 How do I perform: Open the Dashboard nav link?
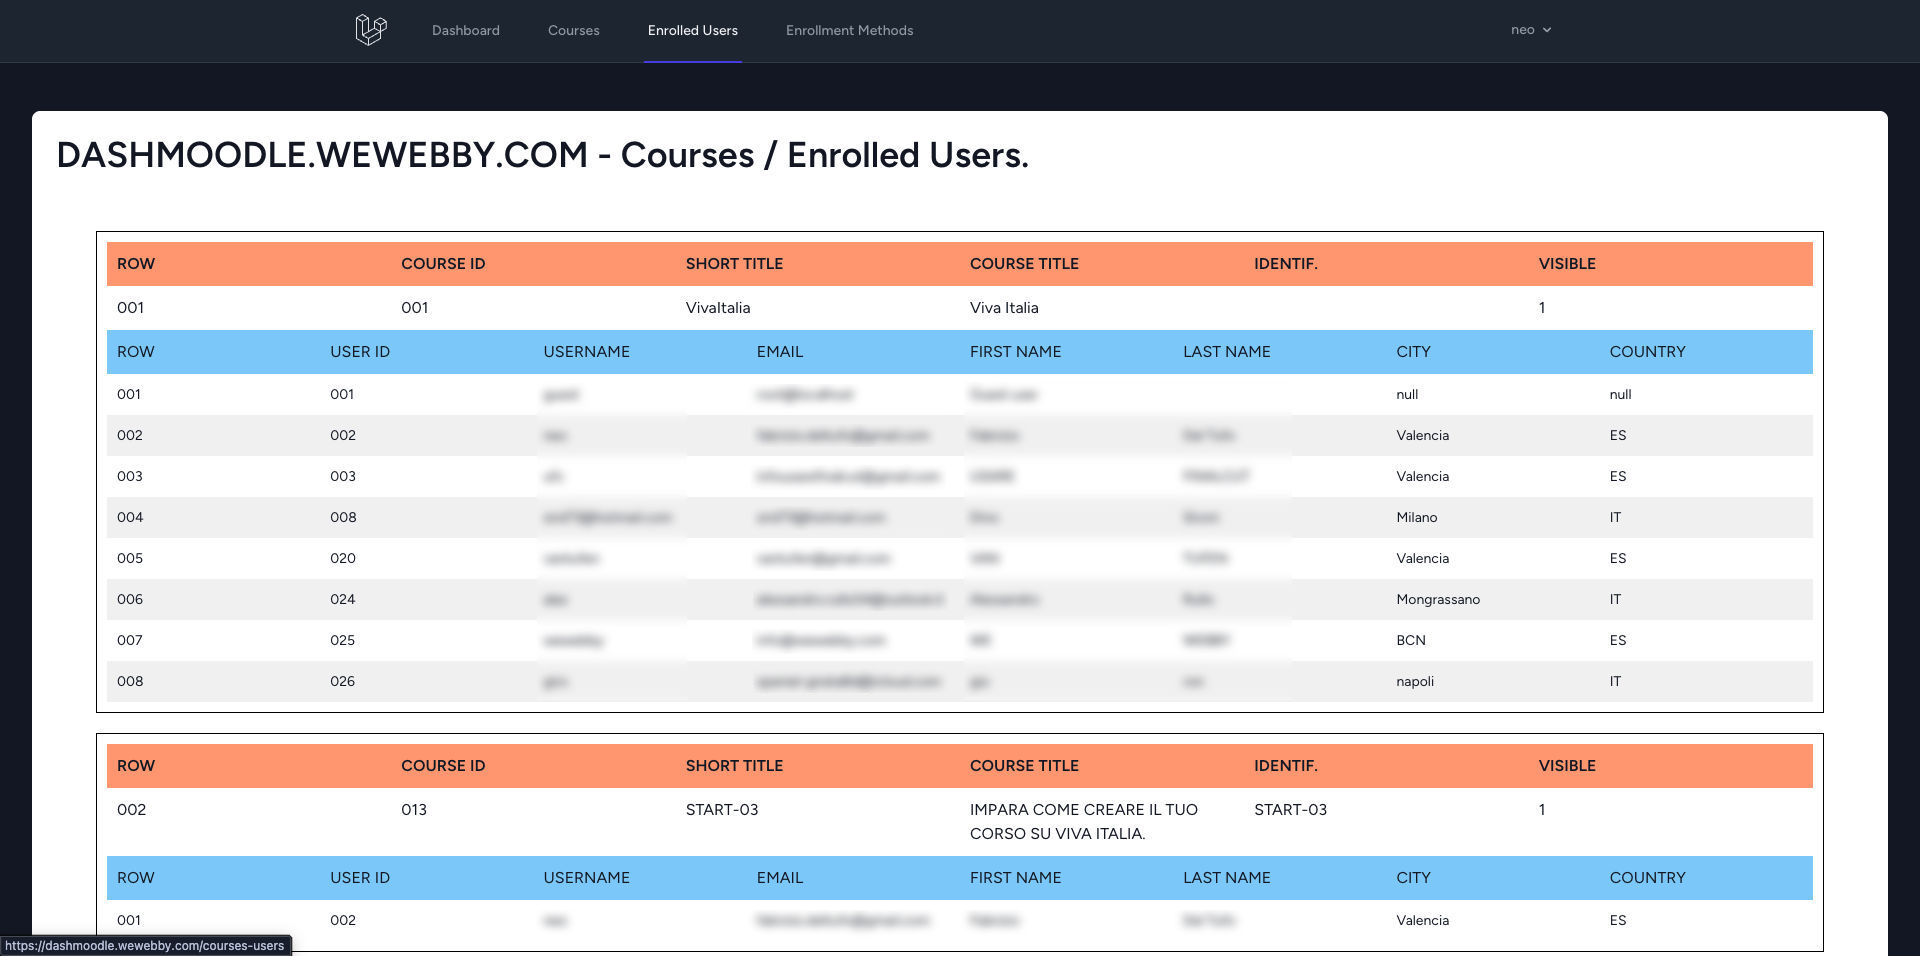466,30
